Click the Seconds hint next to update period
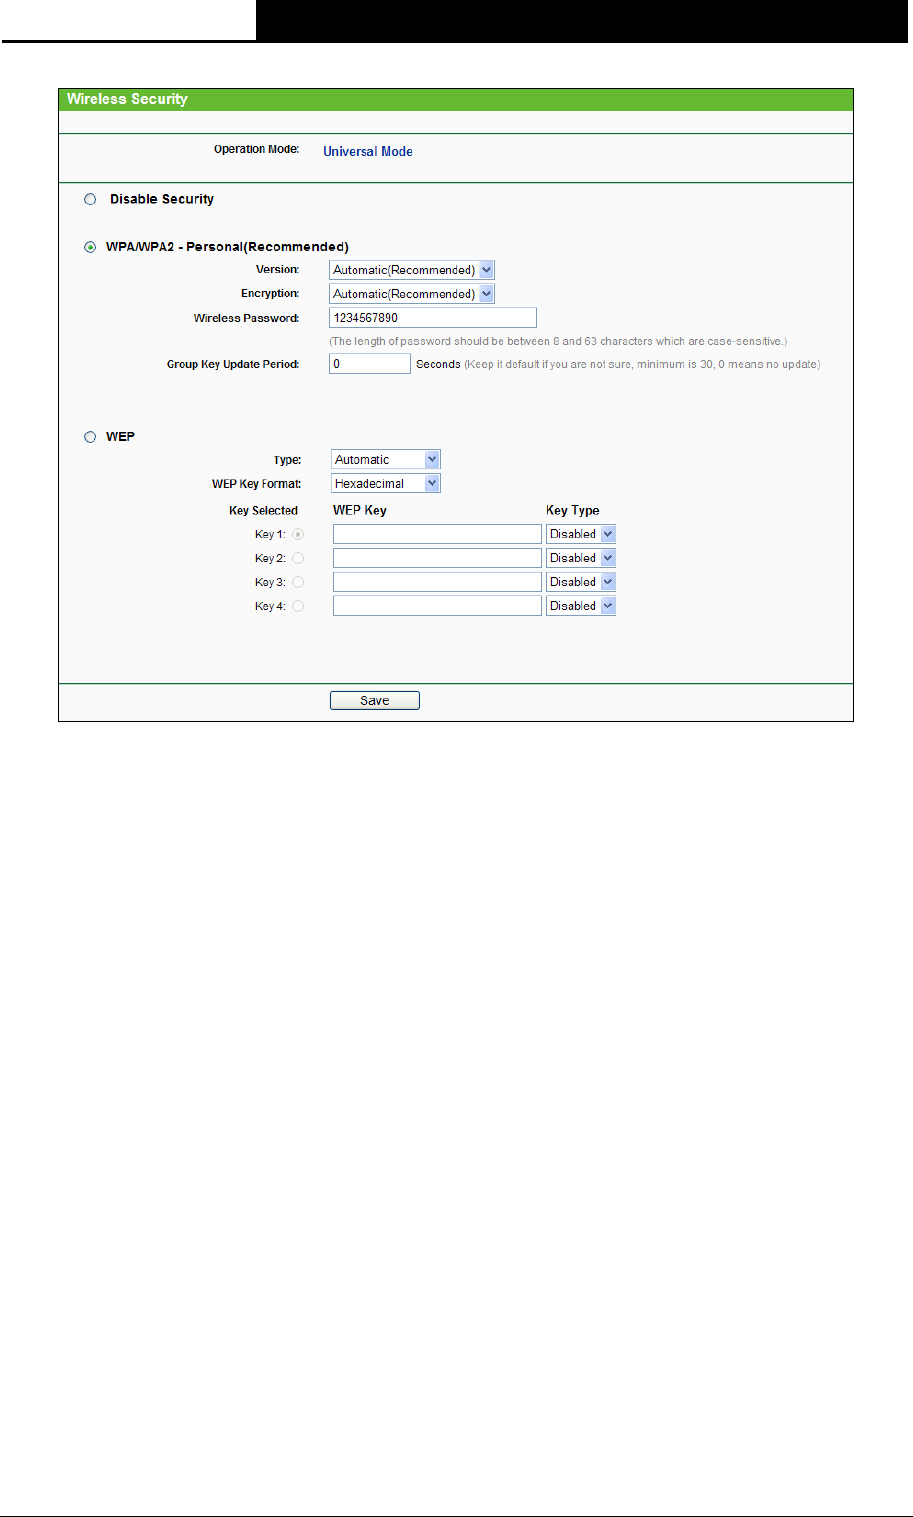Viewport: 913px width, 1517px height. tap(618, 365)
